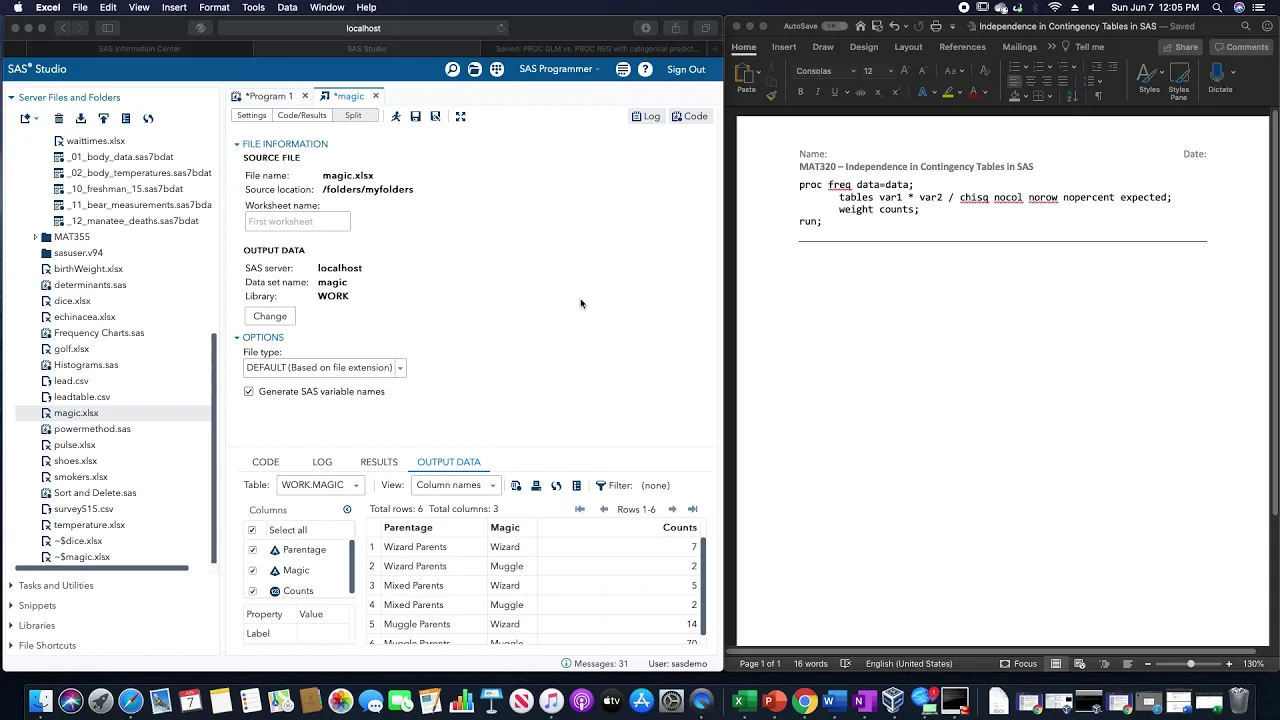
Task: Open the SAS Programmer perspective dropdown
Action: pyautogui.click(x=559, y=69)
